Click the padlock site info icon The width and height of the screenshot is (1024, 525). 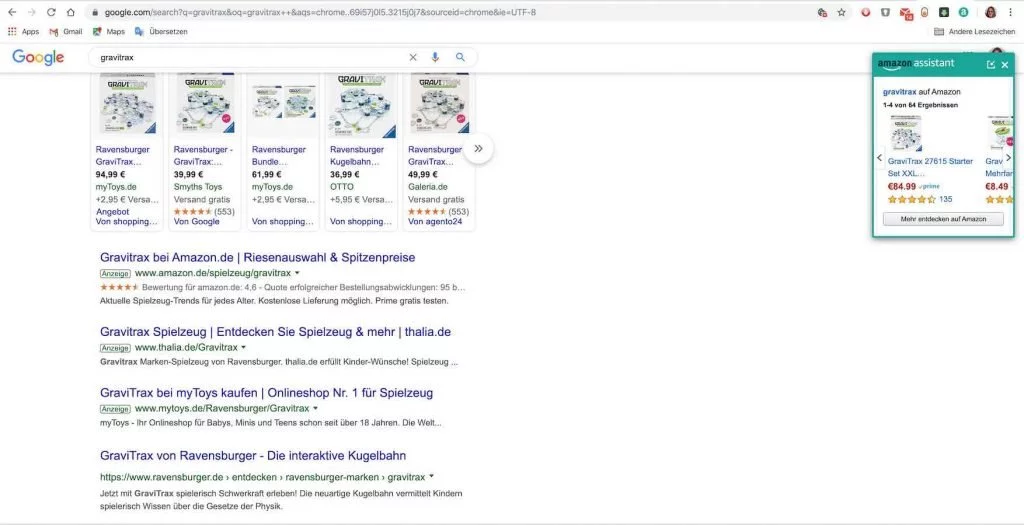[95, 12]
